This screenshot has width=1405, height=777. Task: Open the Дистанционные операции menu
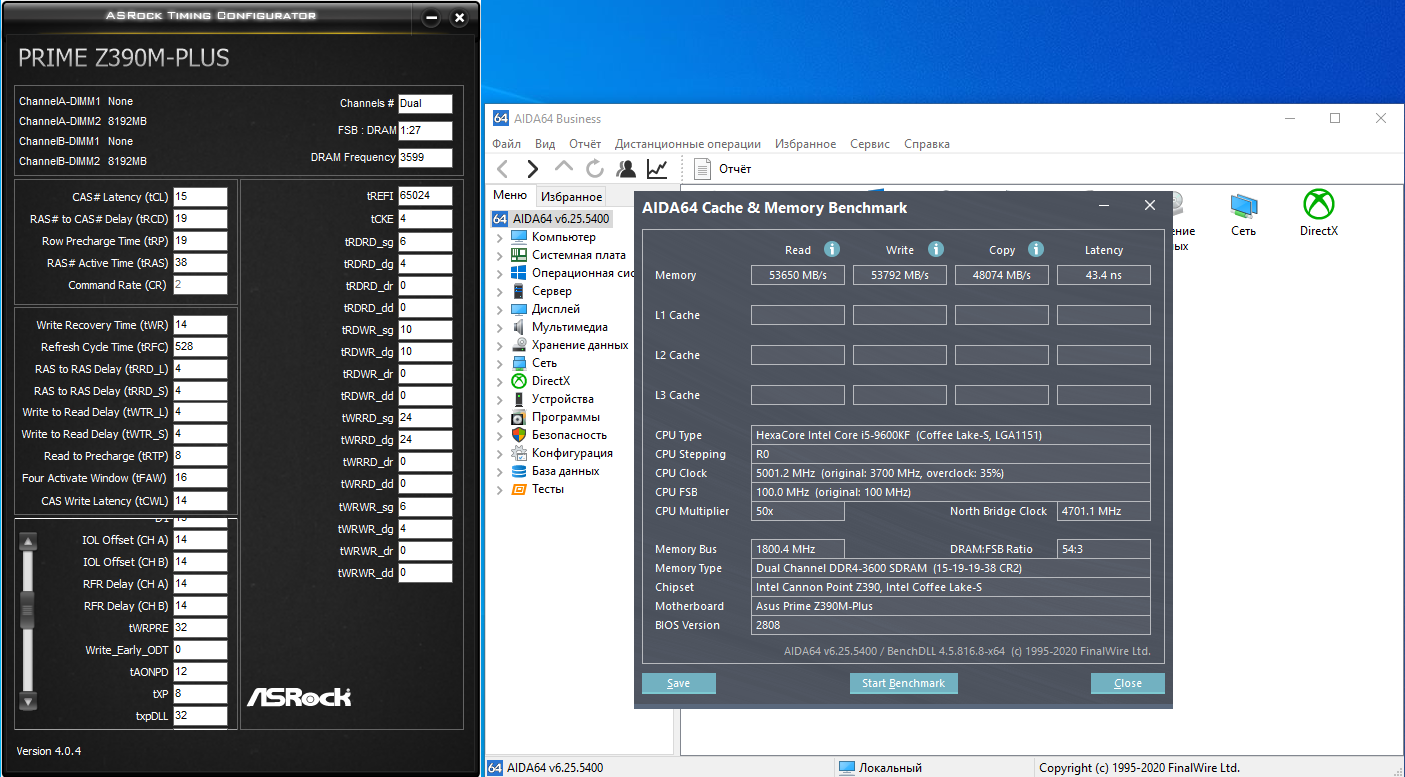[x=688, y=144]
